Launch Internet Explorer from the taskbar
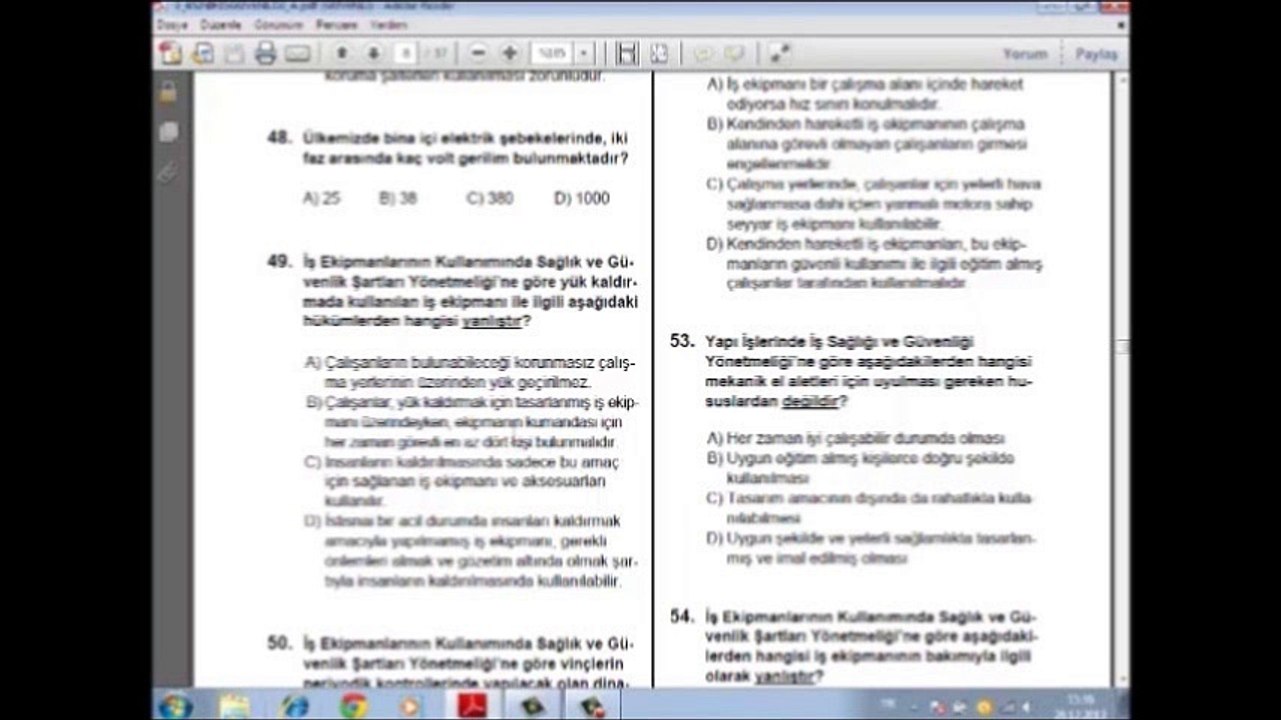The image size is (1281, 720). coord(294,706)
